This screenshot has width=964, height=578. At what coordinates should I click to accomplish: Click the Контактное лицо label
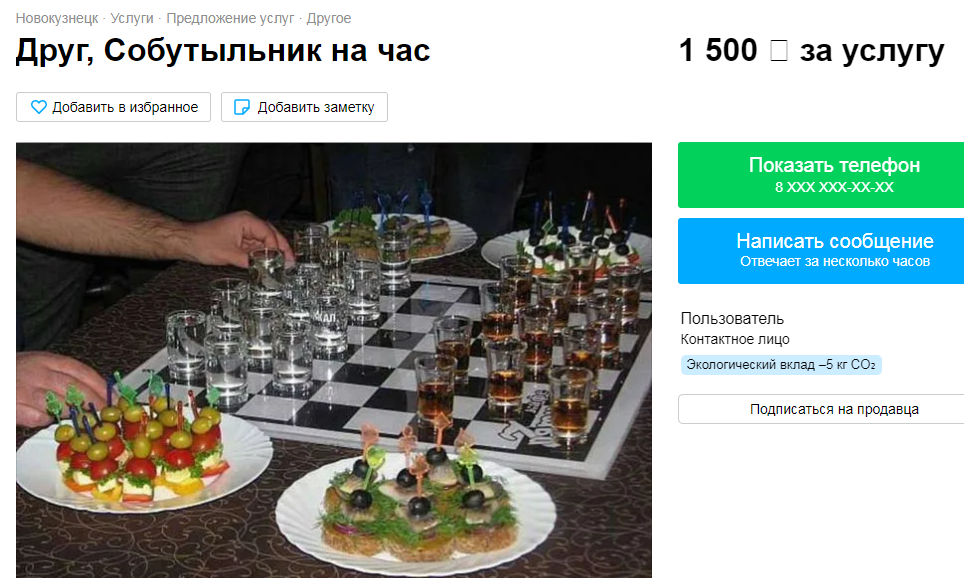click(x=735, y=339)
